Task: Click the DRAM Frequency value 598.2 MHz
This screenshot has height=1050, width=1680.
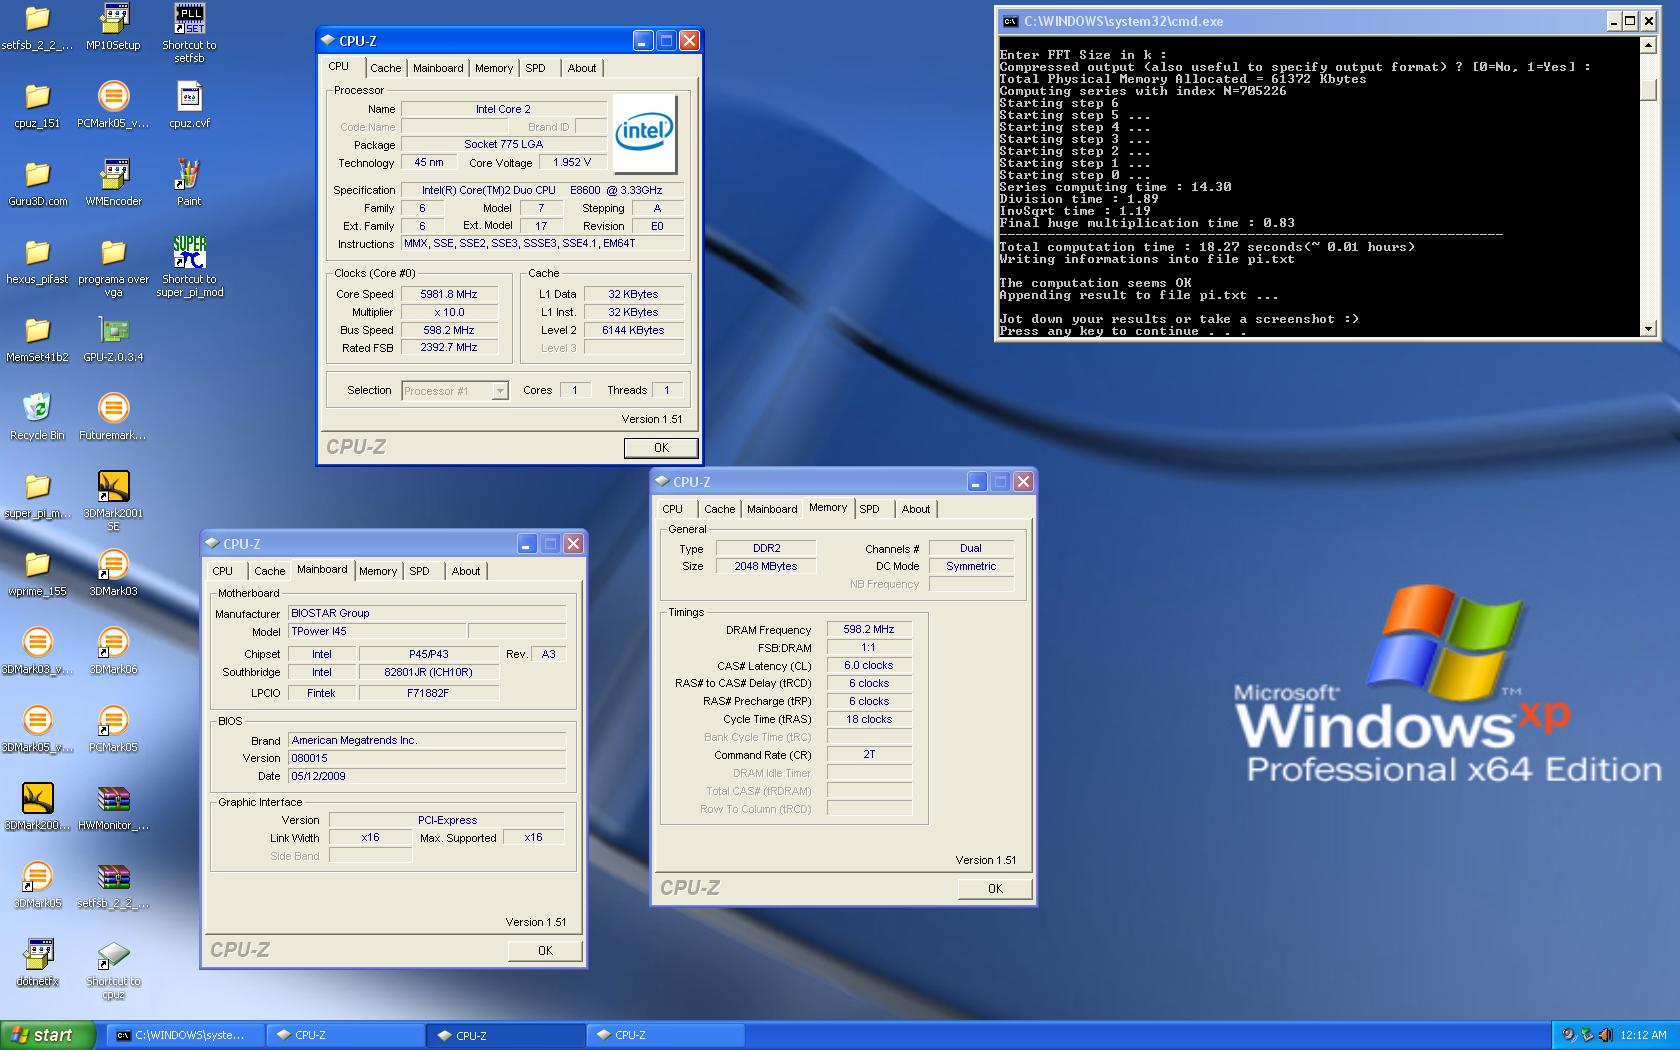Action: [869, 630]
